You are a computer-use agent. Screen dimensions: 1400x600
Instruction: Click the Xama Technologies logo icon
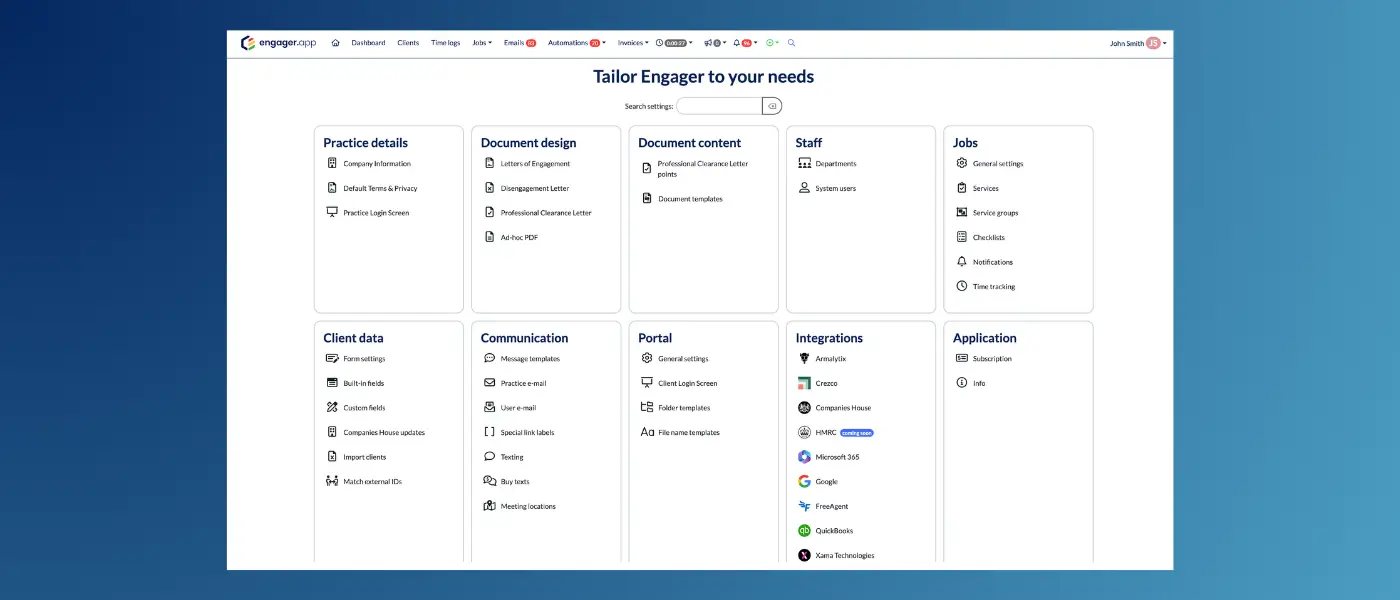[x=804, y=555]
